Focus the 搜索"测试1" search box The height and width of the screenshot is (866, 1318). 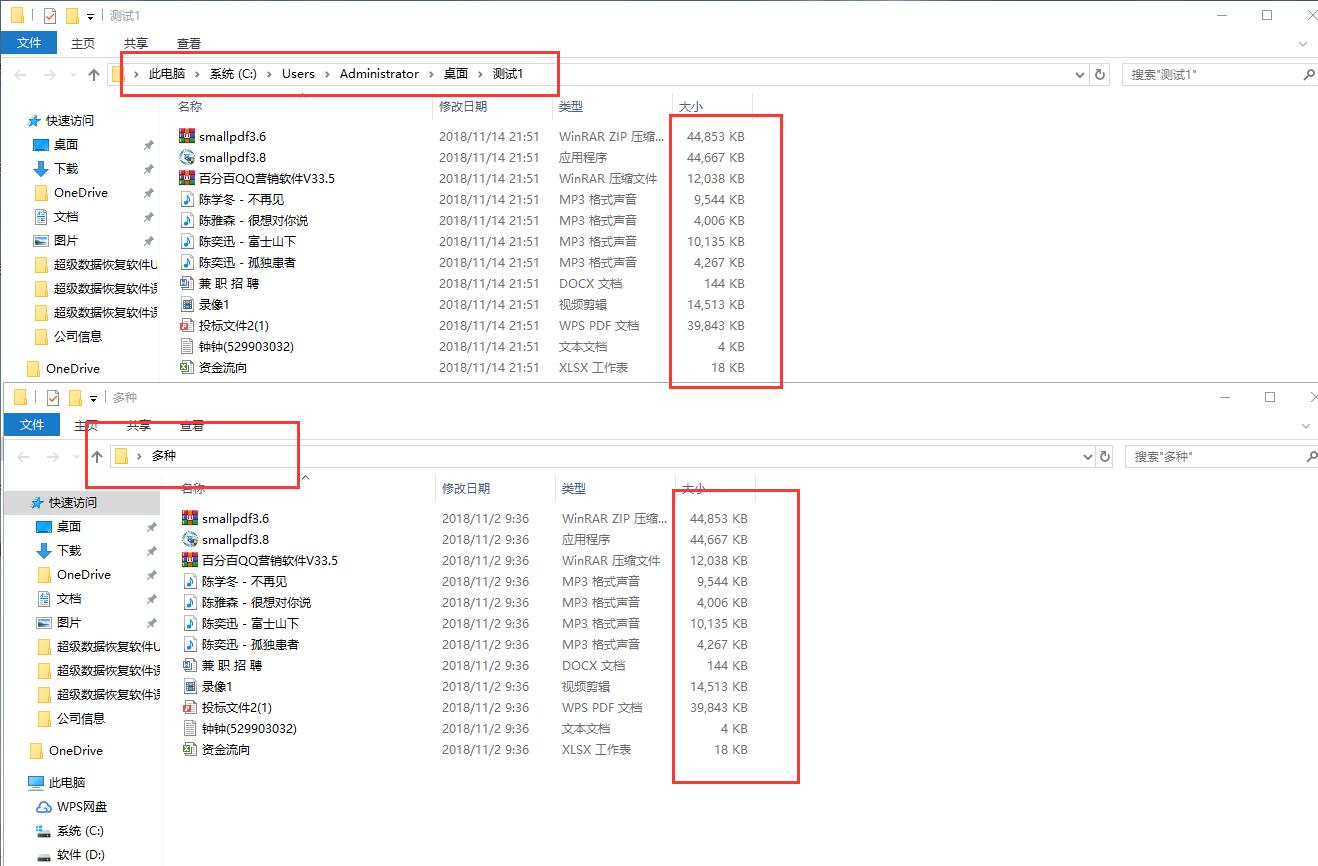1220,74
